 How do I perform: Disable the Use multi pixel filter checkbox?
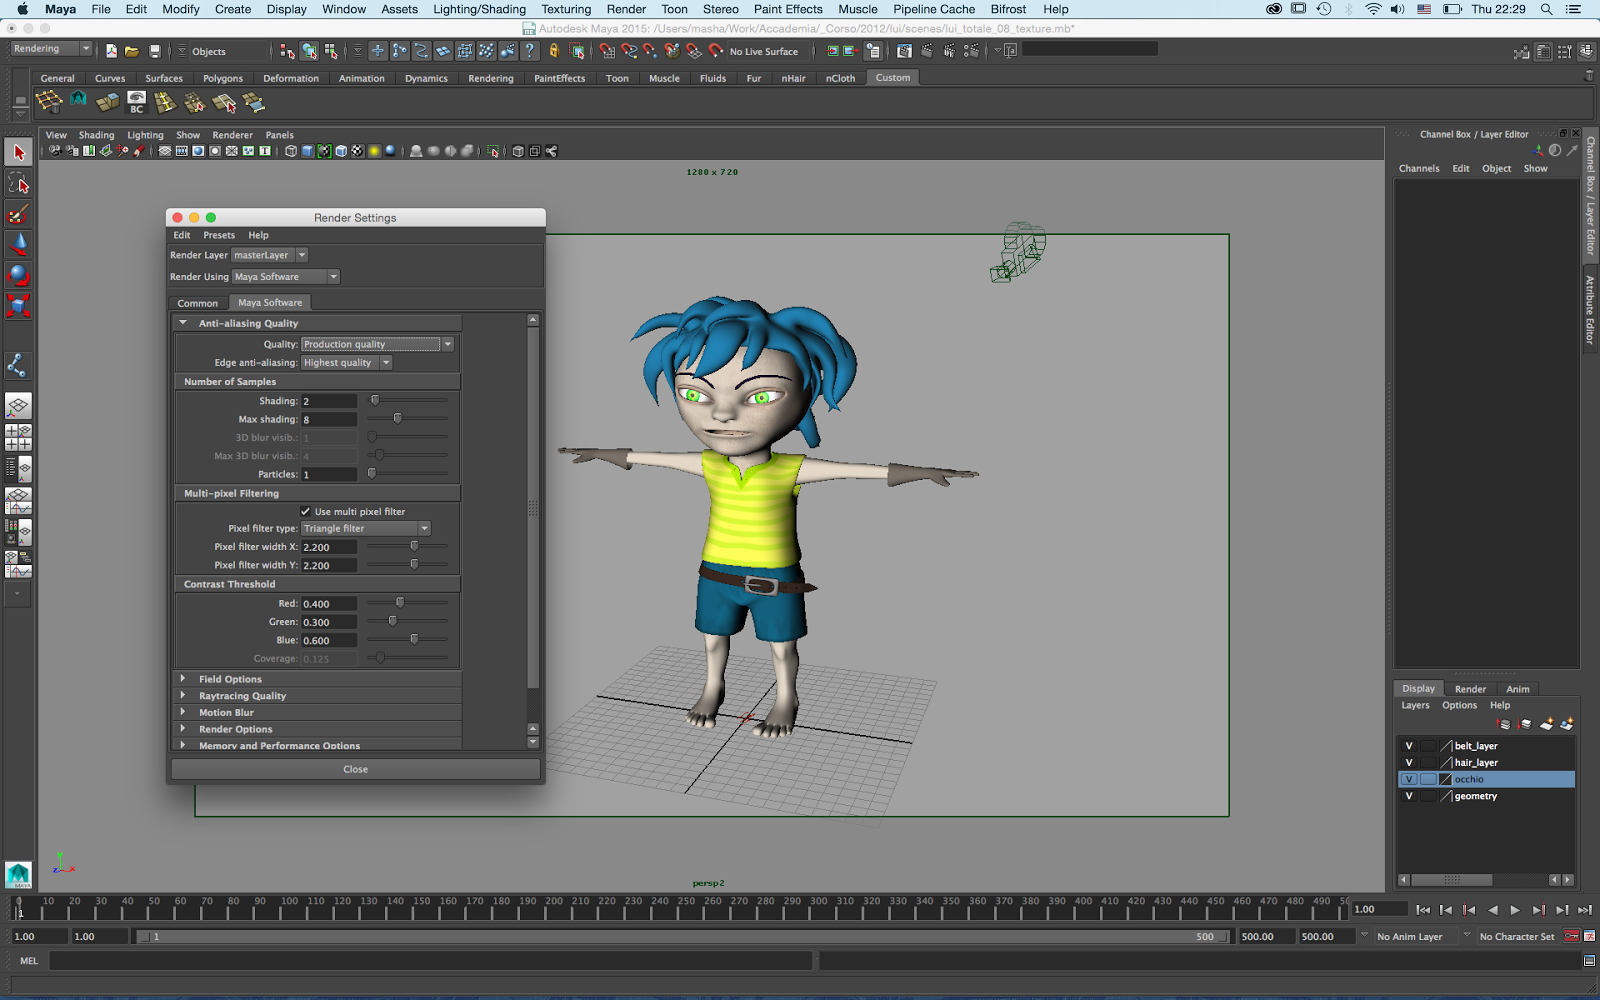(306, 511)
